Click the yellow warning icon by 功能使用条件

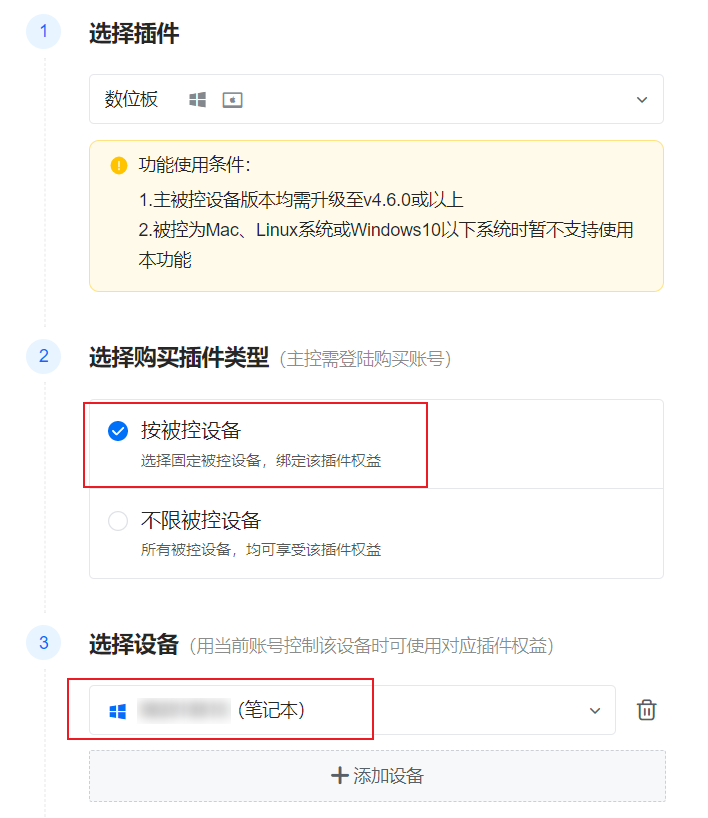point(119,165)
